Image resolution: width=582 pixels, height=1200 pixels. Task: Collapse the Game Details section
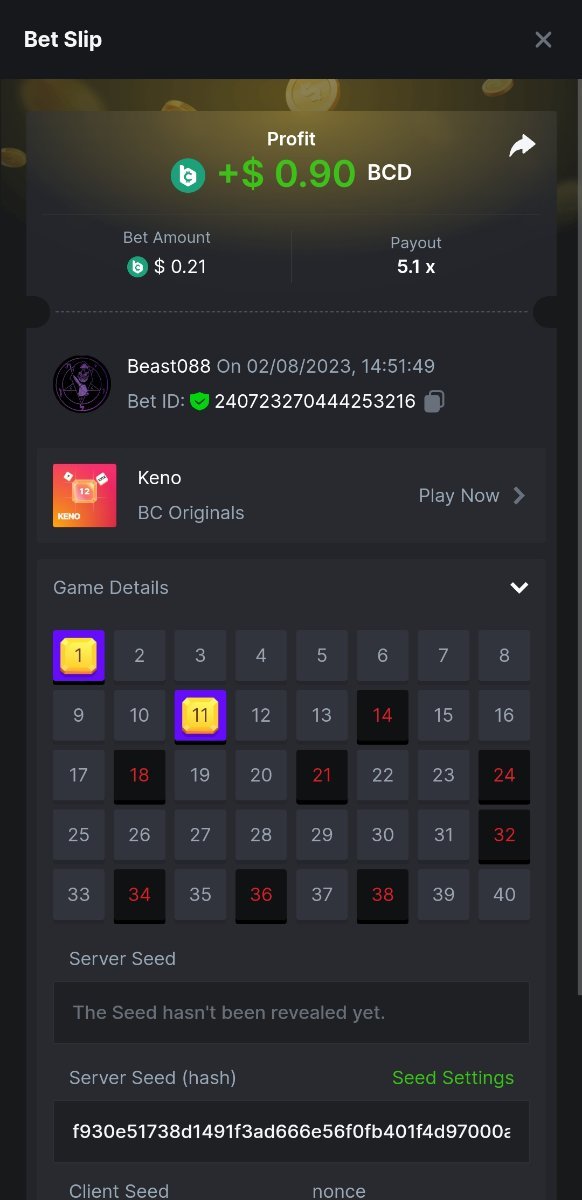pos(519,588)
